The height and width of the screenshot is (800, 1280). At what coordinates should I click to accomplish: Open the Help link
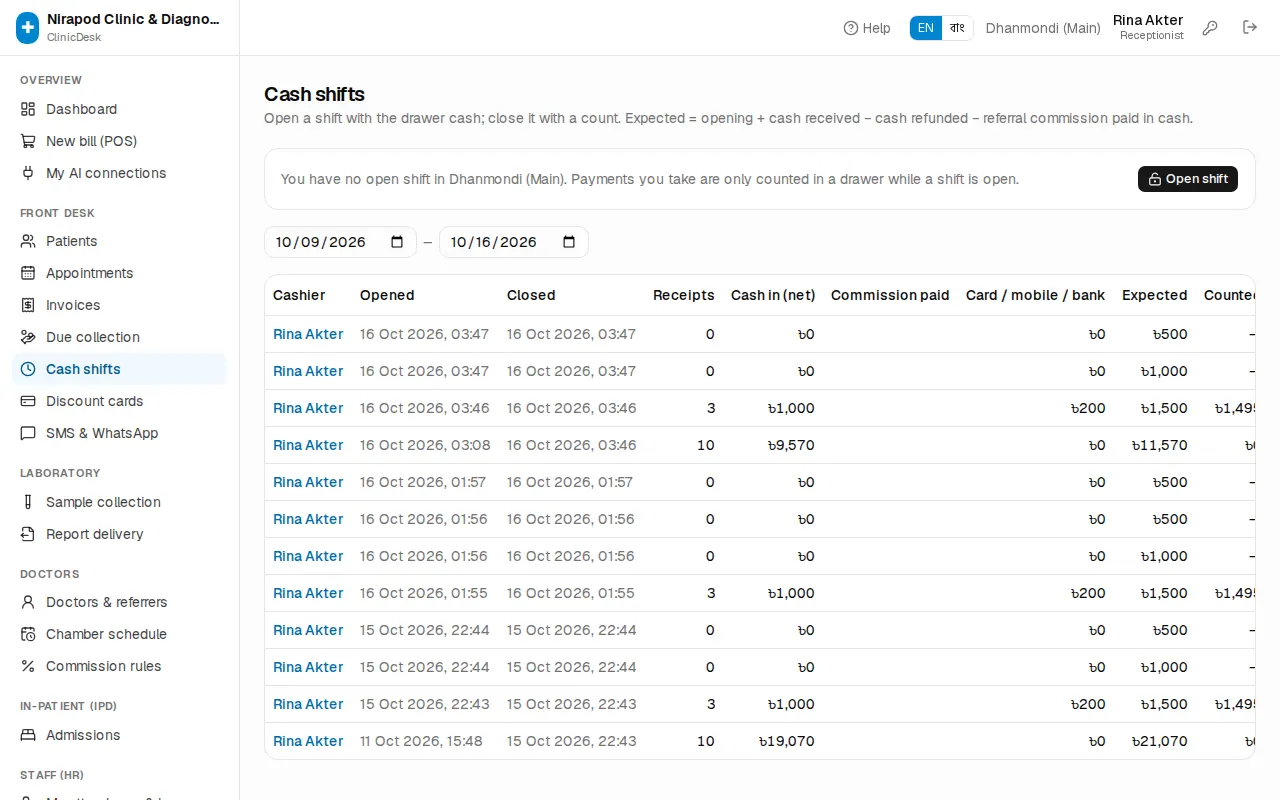click(867, 28)
